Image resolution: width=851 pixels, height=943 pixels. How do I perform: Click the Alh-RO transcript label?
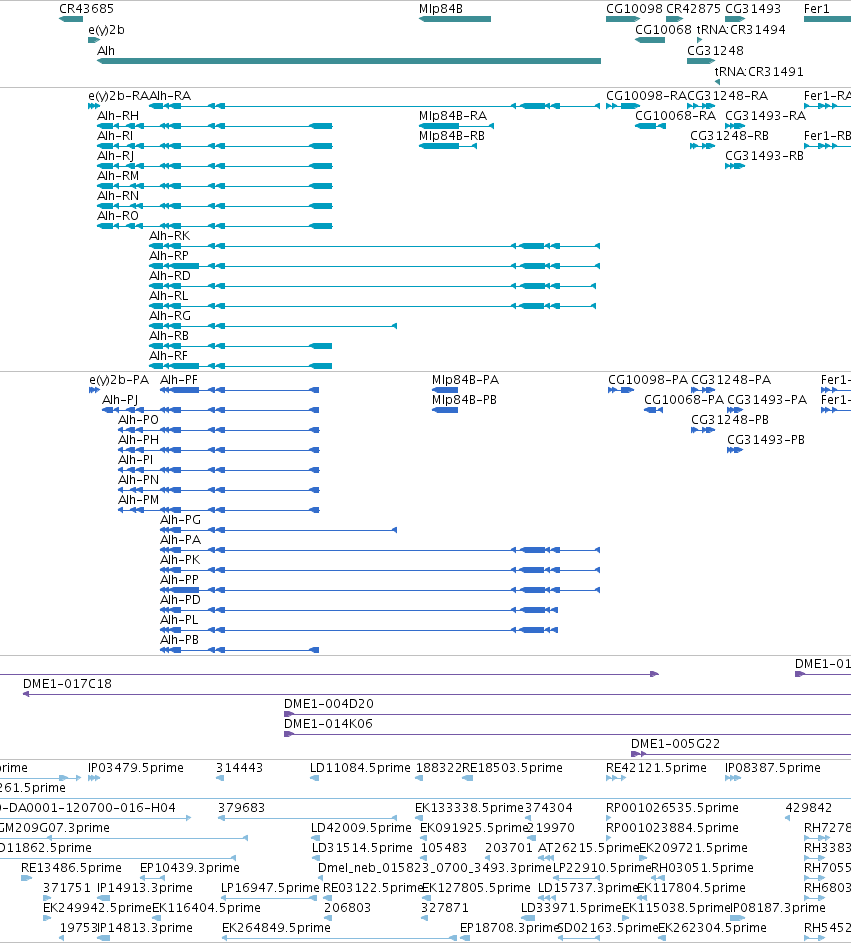(x=118, y=216)
